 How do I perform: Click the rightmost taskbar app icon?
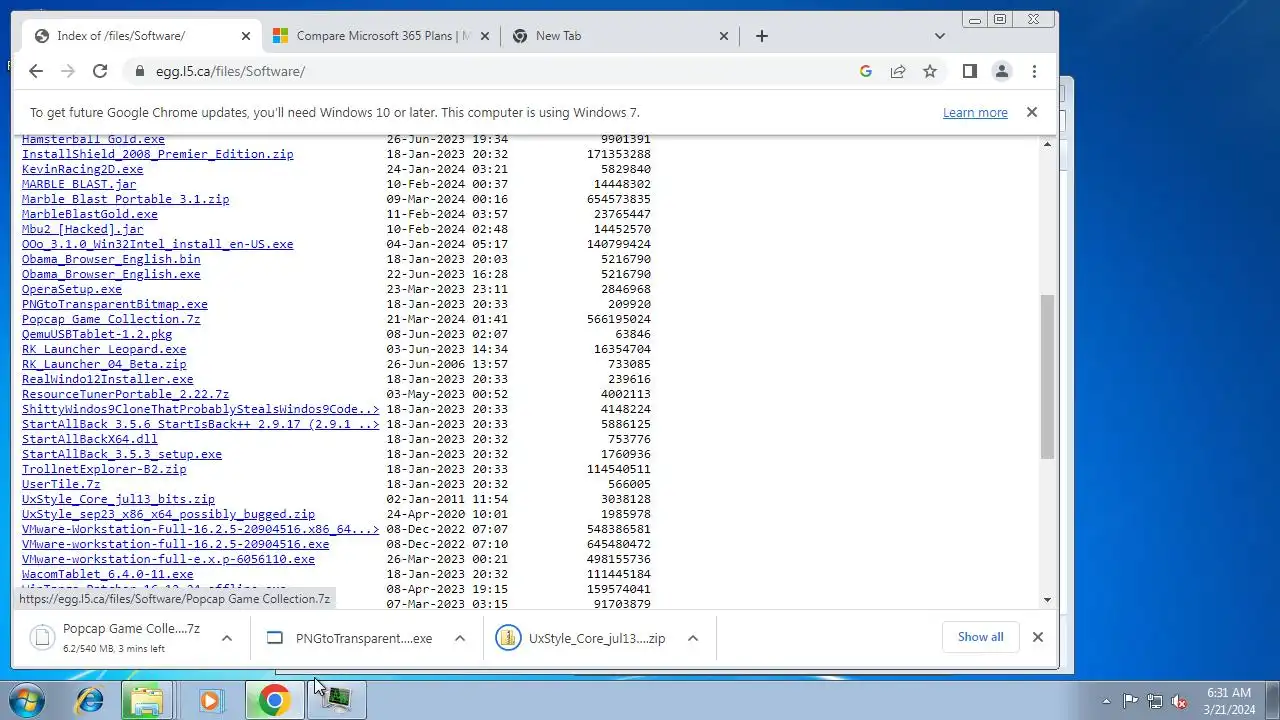(337, 700)
